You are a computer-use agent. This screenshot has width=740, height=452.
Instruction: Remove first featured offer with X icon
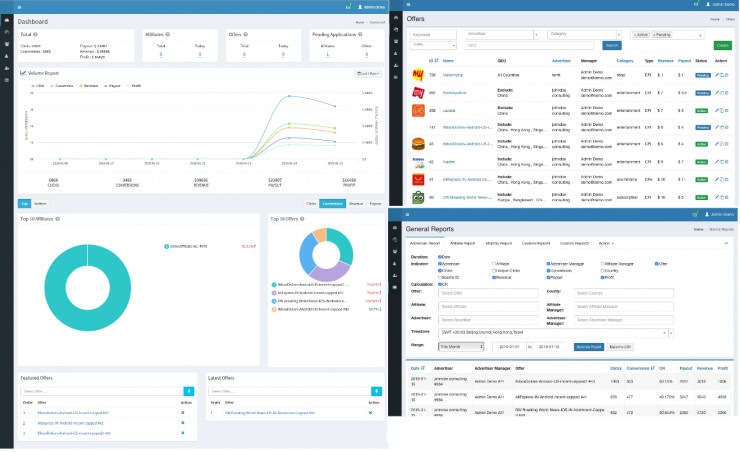pos(183,413)
